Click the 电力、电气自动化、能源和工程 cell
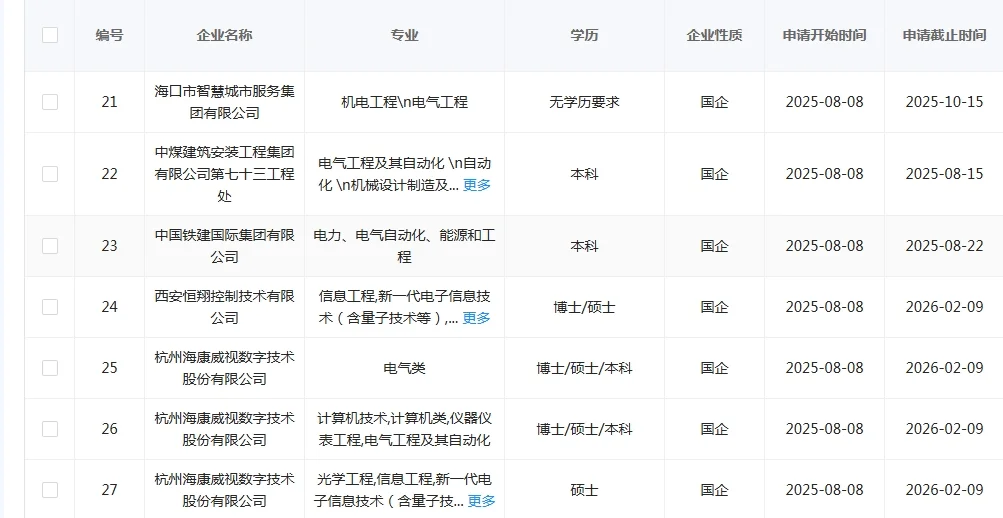This screenshot has height=518, width=1003. (404, 246)
